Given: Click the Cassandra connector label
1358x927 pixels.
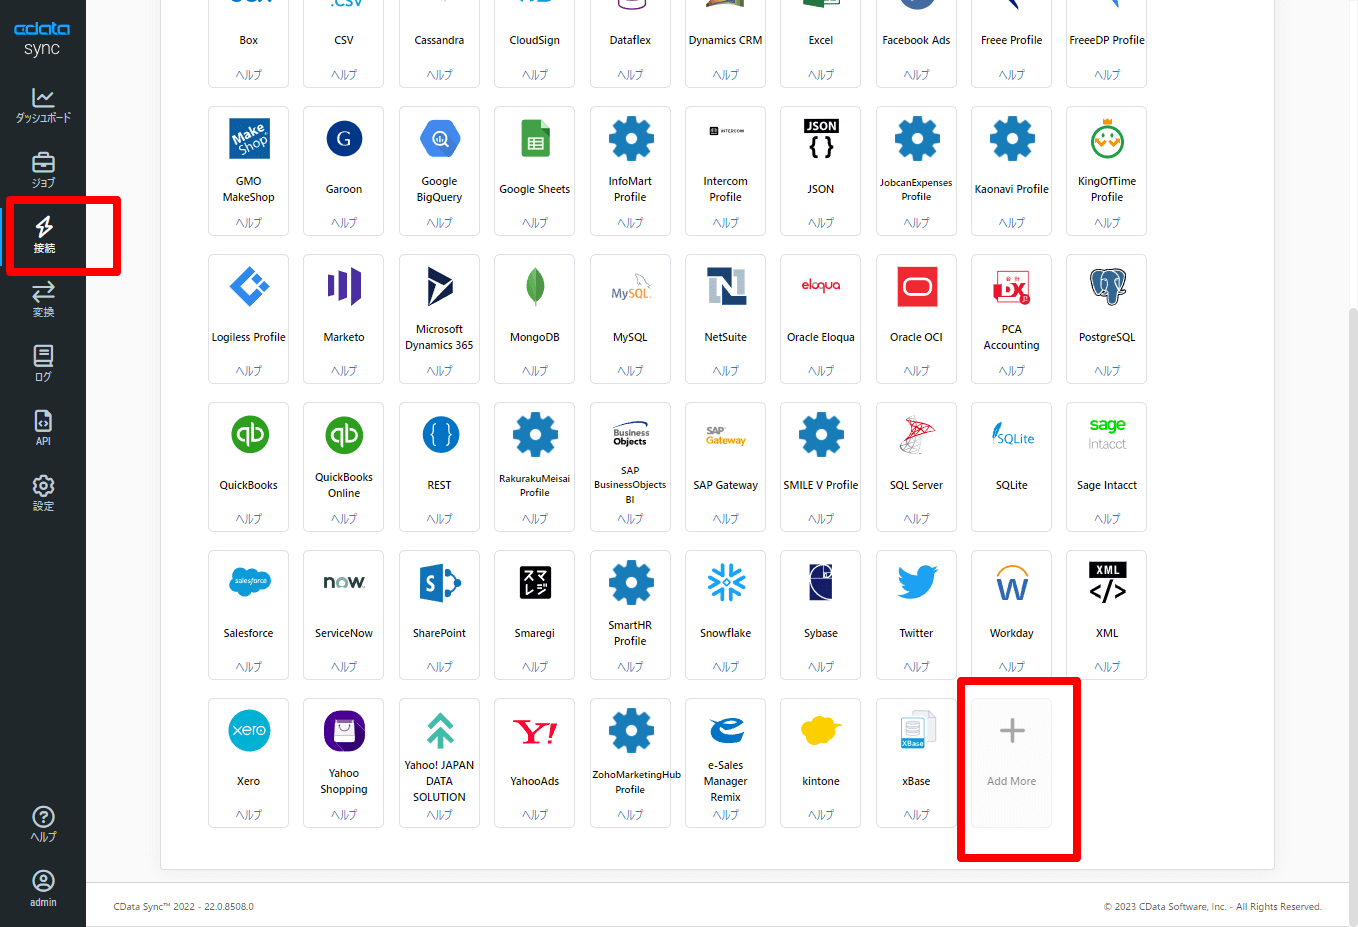Looking at the screenshot, I should [x=440, y=41].
